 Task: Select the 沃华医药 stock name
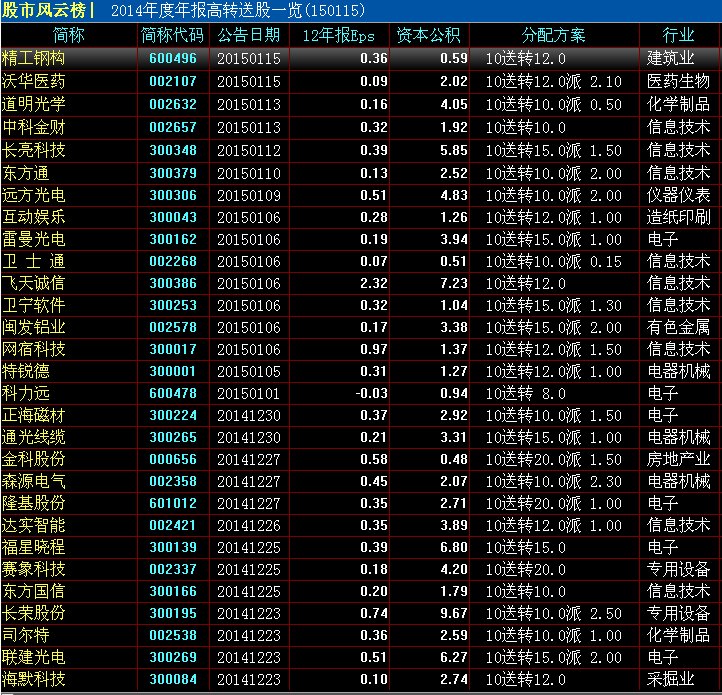pos(34,82)
